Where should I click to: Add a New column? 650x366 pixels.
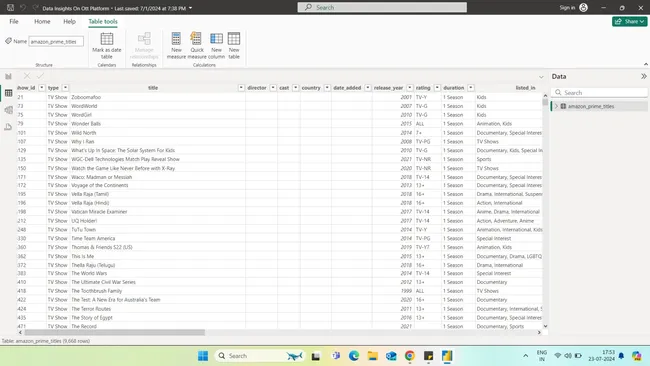216,46
